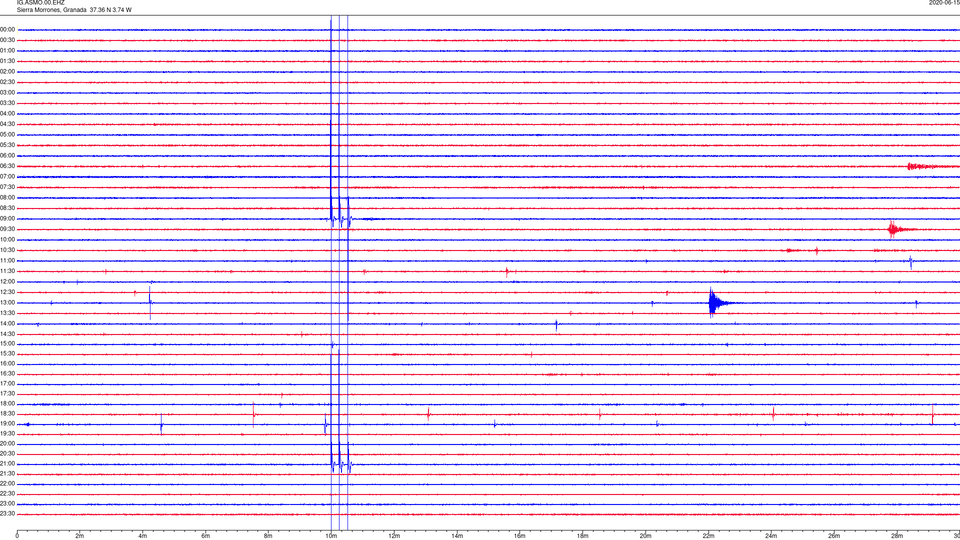Viewport: 960px width, 540px height.
Task: Select the 02:00 trace time label
Action: 7,72
